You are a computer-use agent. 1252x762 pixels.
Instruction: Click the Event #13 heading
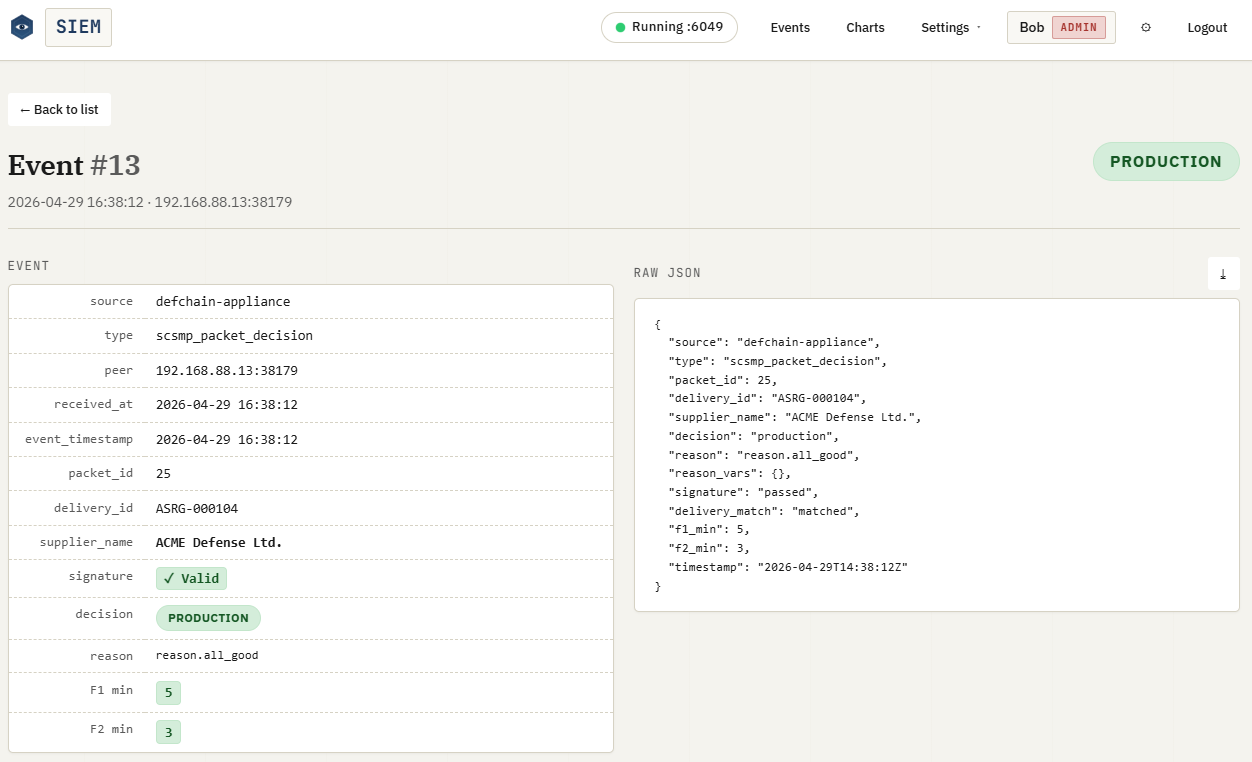pyautogui.click(x=74, y=165)
